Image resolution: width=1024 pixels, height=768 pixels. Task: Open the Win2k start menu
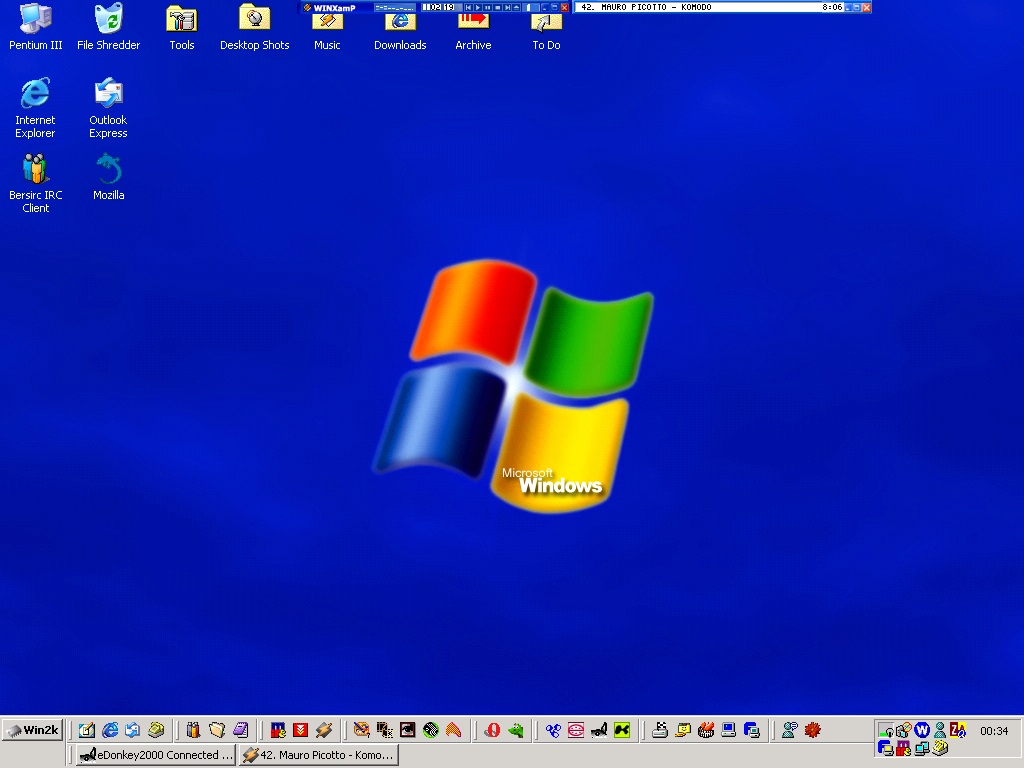pyautogui.click(x=33, y=730)
